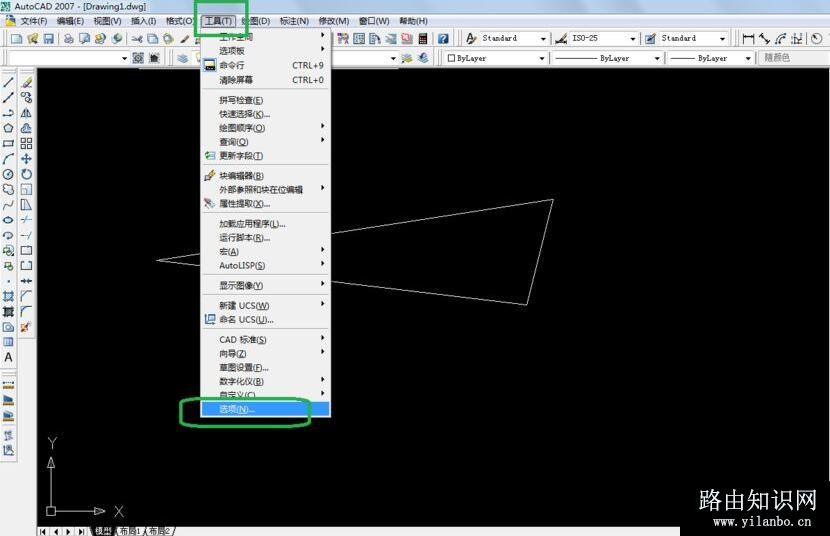Viewport: 830px width, 536px height.
Task: Open the QuickCalc calculator icon
Action: (x=423, y=39)
